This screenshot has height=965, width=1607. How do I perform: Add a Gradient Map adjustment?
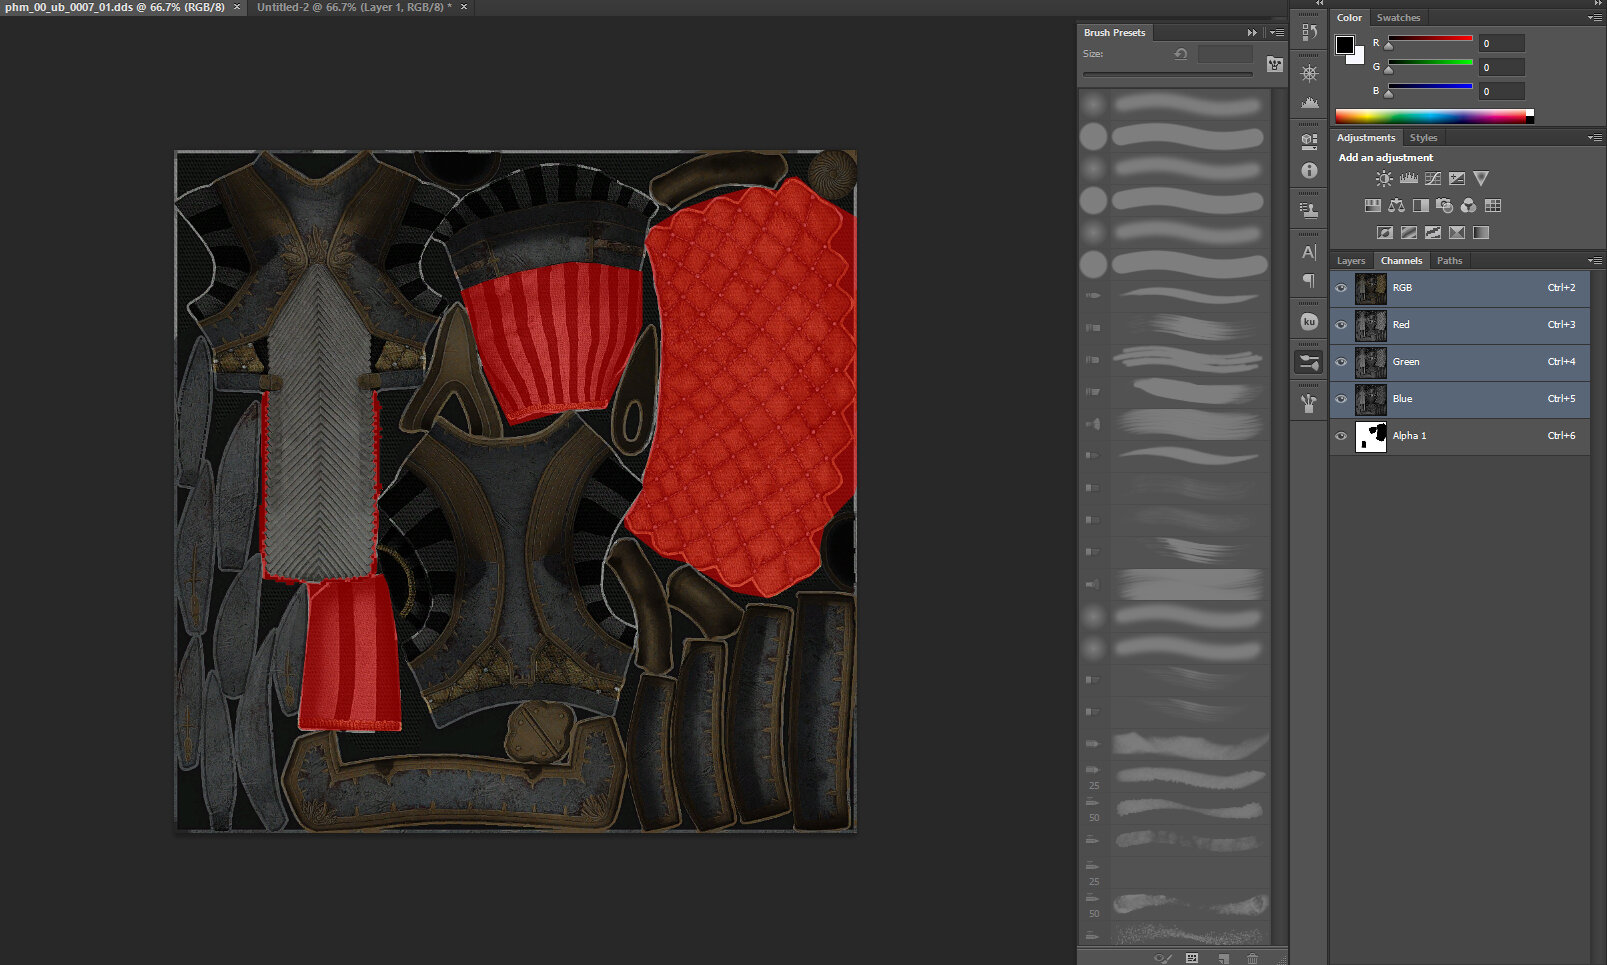(1481, 233)
